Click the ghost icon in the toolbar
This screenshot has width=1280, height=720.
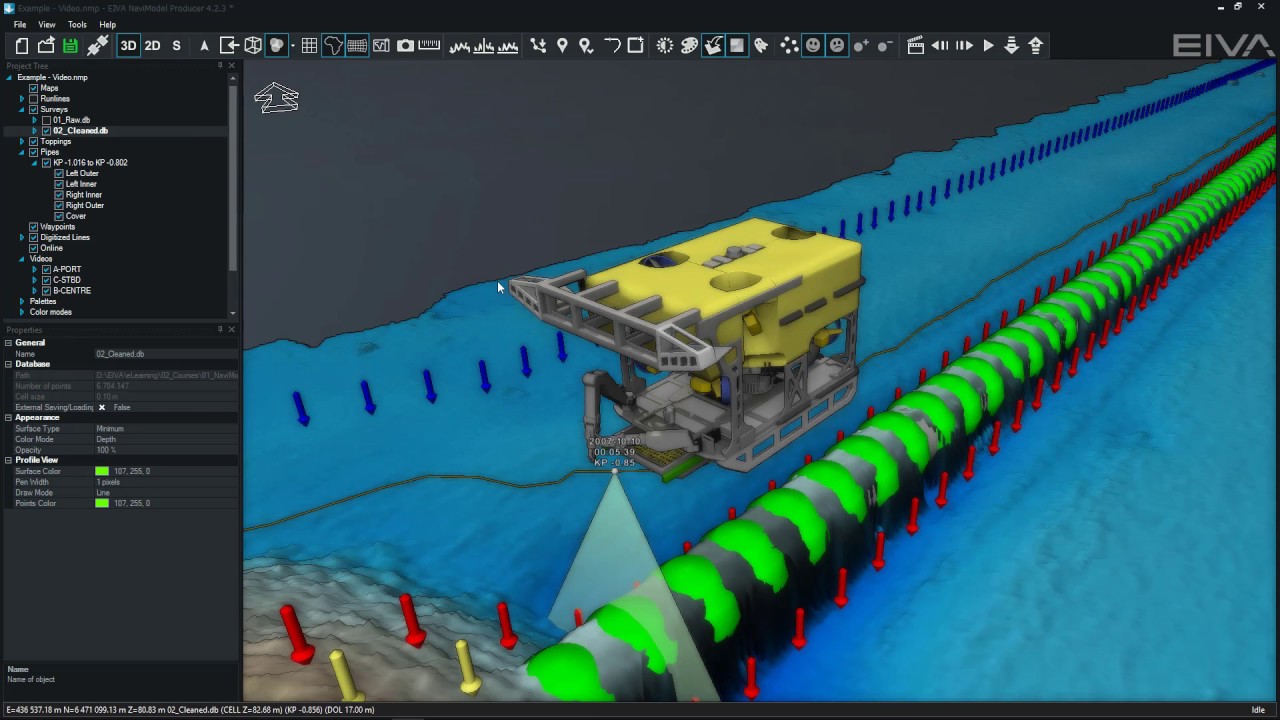(x=761, y=45)
